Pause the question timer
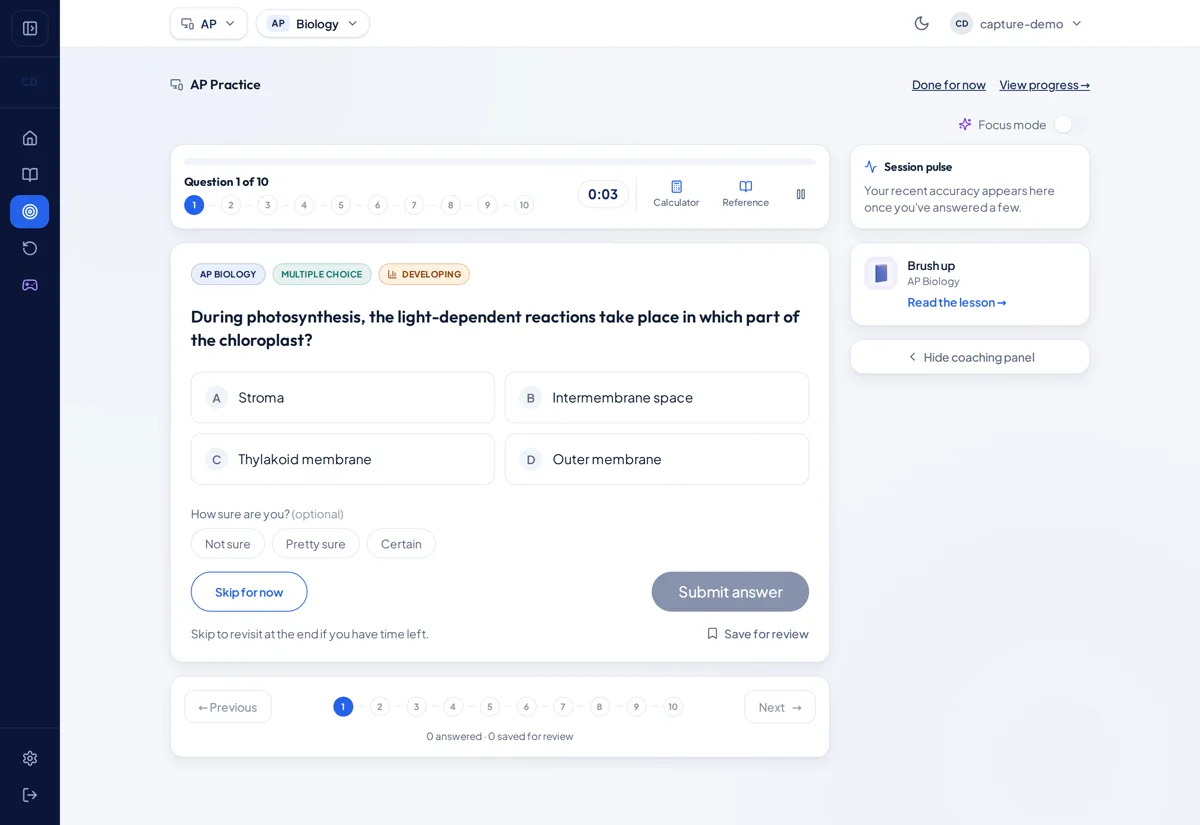Viewport: 1200px width, 825px height. pyautogui.click(x=801, y=194)
